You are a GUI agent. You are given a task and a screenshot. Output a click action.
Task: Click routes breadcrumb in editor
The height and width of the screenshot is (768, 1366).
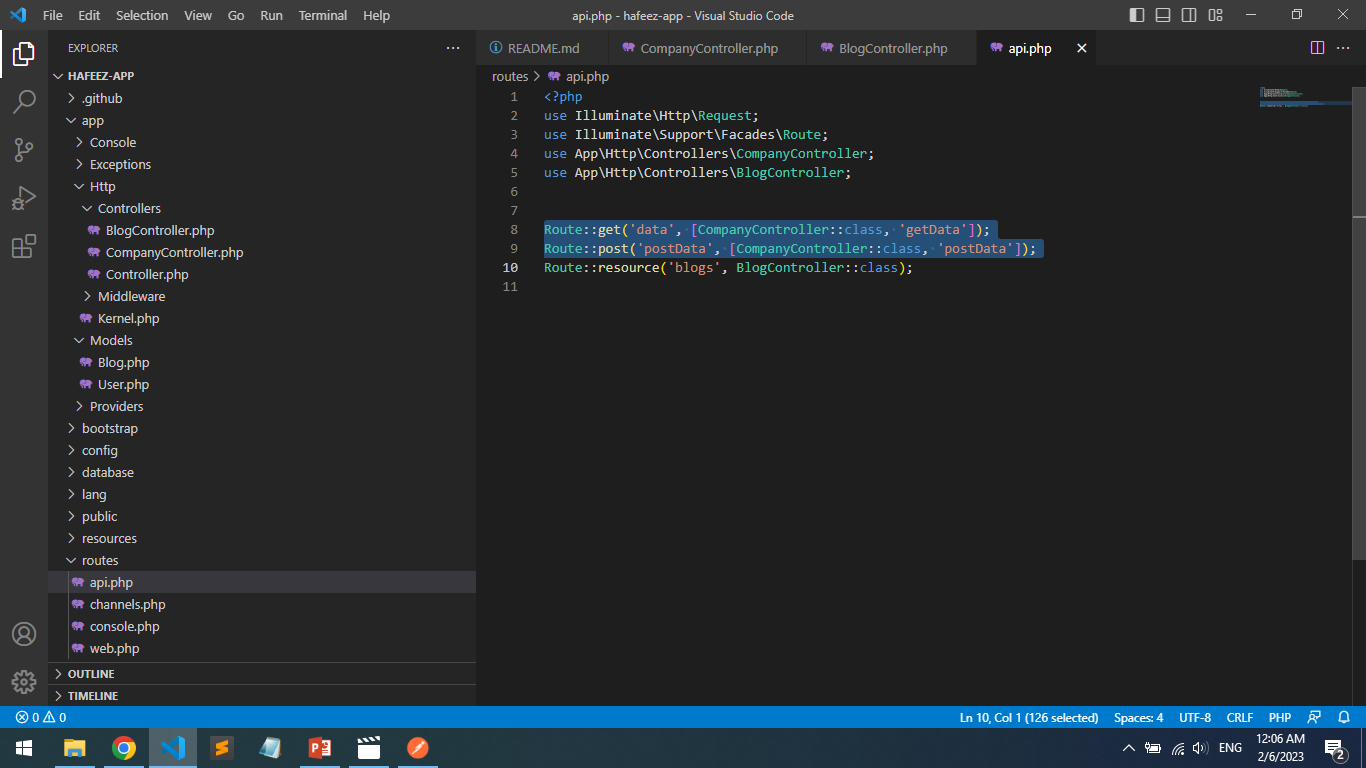click(x=510, y=76)
